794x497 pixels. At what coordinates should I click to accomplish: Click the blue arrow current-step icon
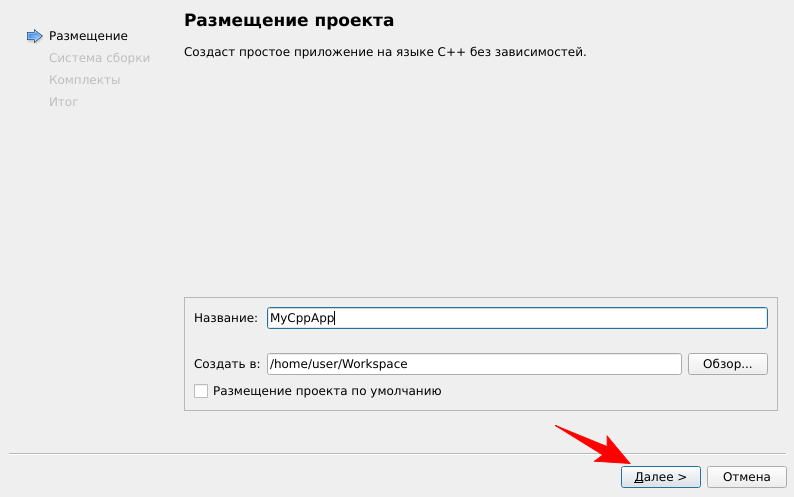click(x=34, y=36)
